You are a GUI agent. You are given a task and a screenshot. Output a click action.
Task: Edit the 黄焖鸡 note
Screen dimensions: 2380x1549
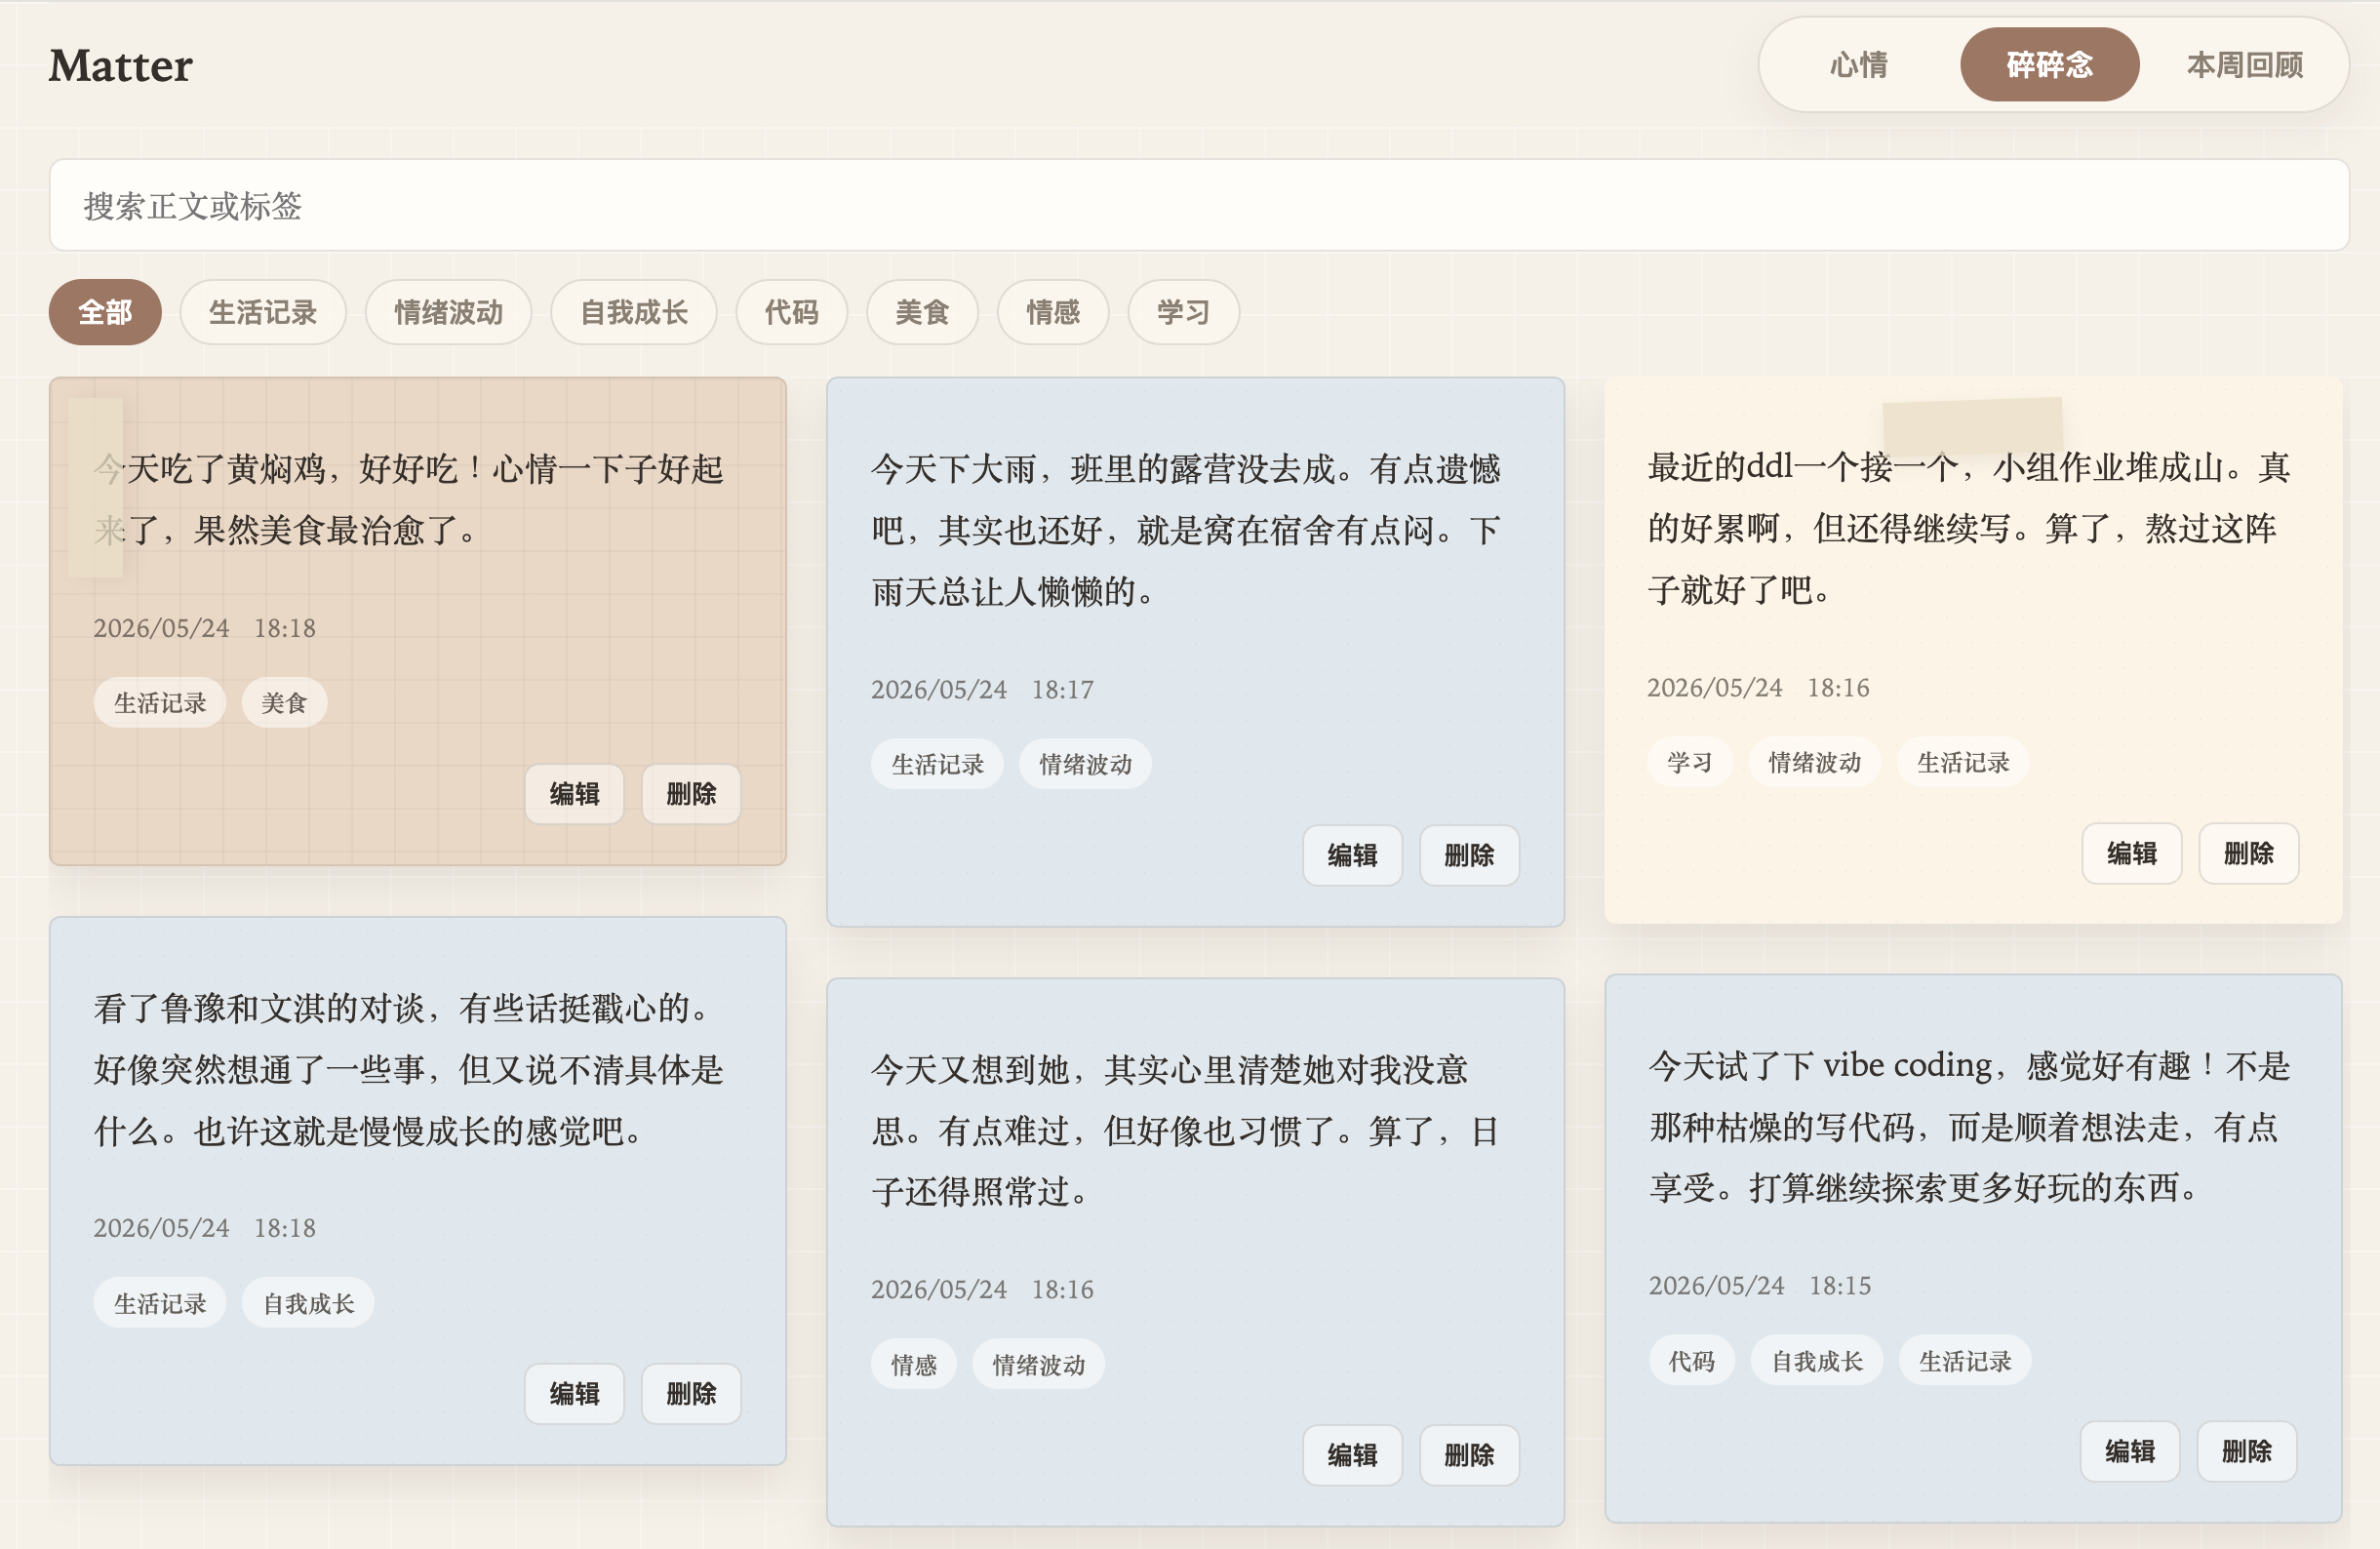575,794
